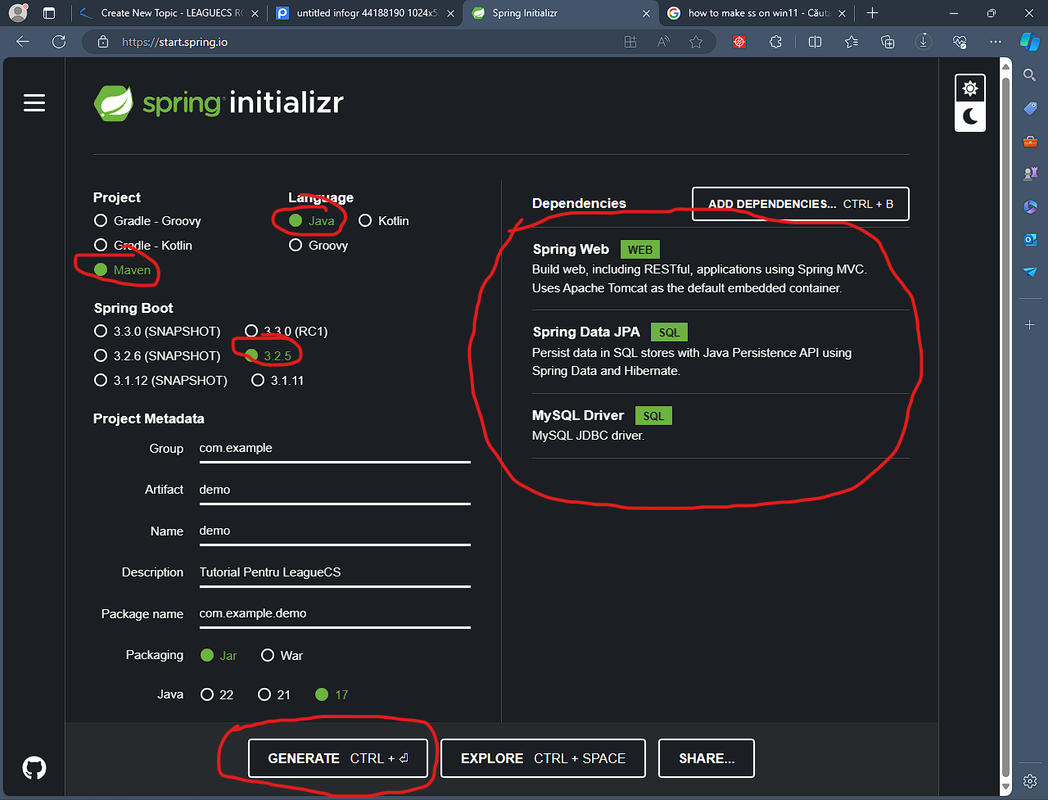Toggle Split screen icon in toolbar
Viewport: 1048px width, 800px height.
(x=815, y=41)
